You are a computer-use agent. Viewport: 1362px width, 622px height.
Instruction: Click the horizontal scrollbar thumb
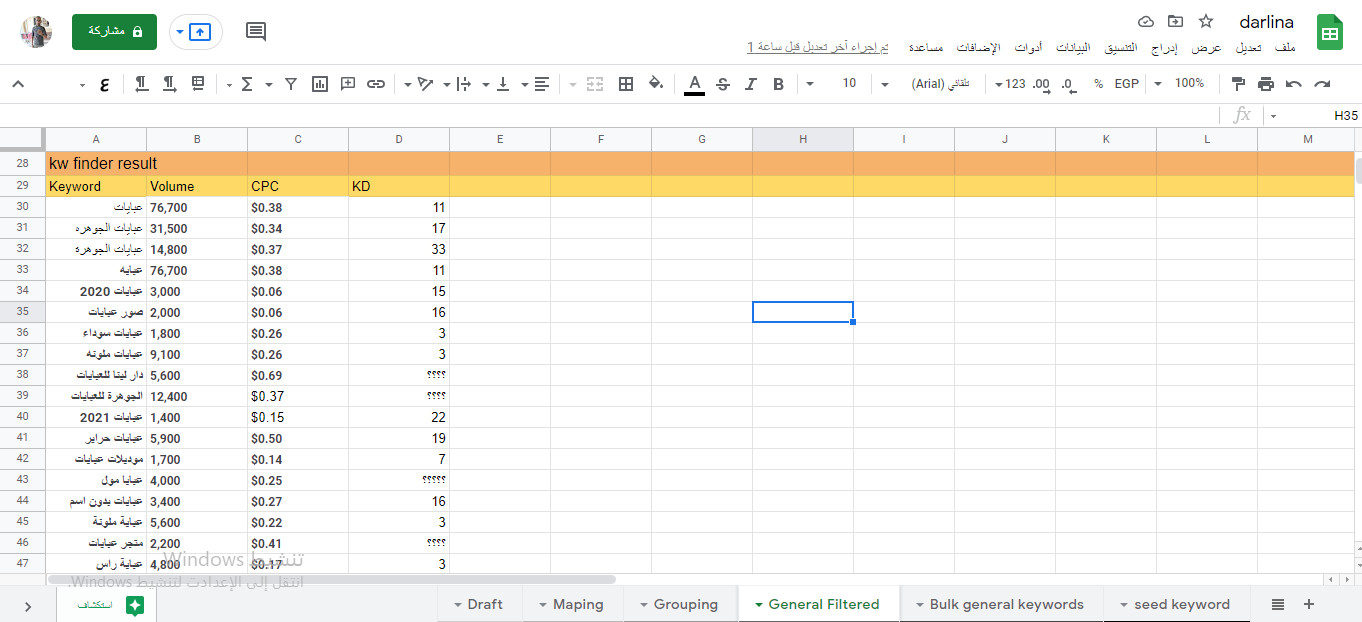330,579
